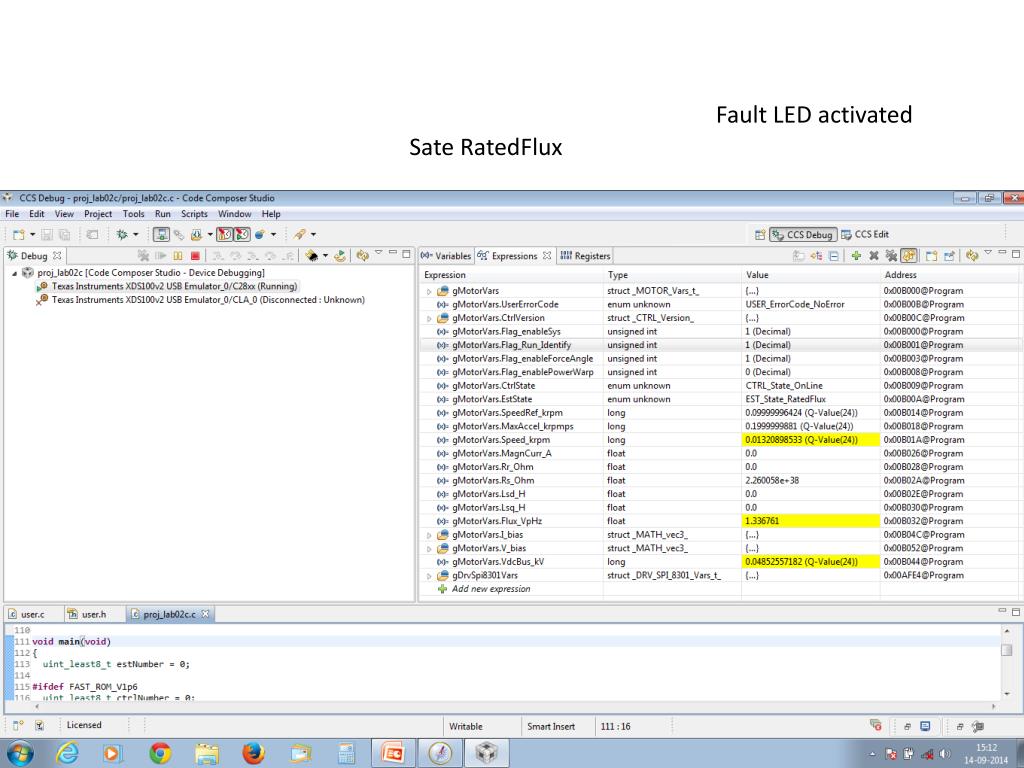Close the proj_lab02c.c editor tab

tap(205, 614)
